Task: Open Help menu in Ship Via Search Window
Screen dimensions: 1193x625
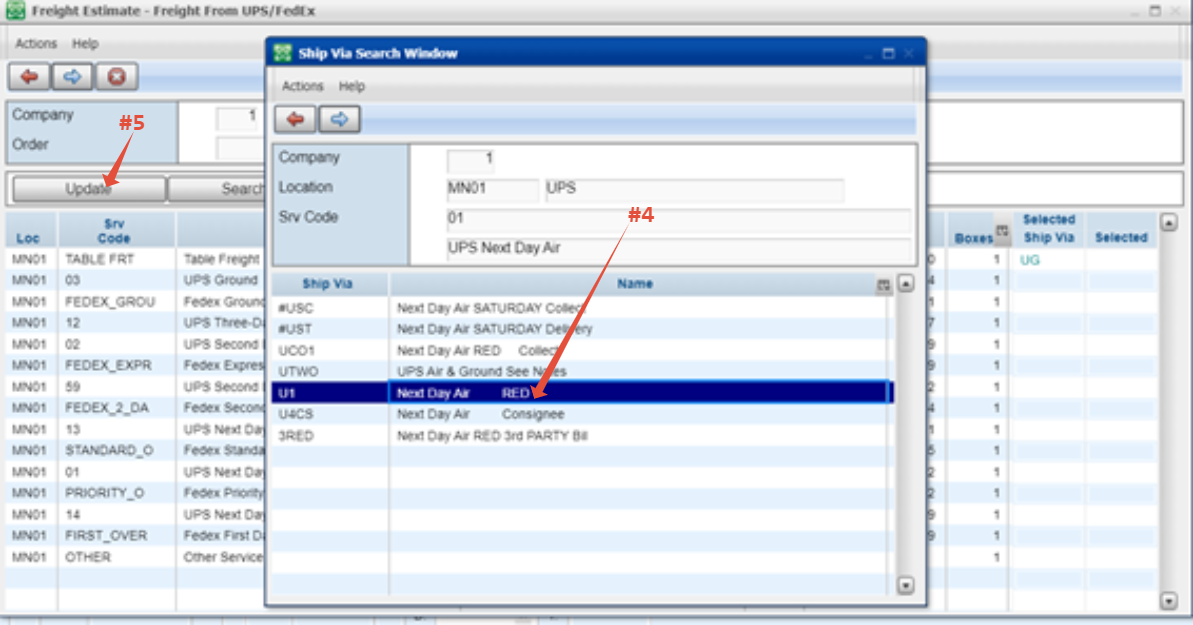Action: click(x=352, y=86)
